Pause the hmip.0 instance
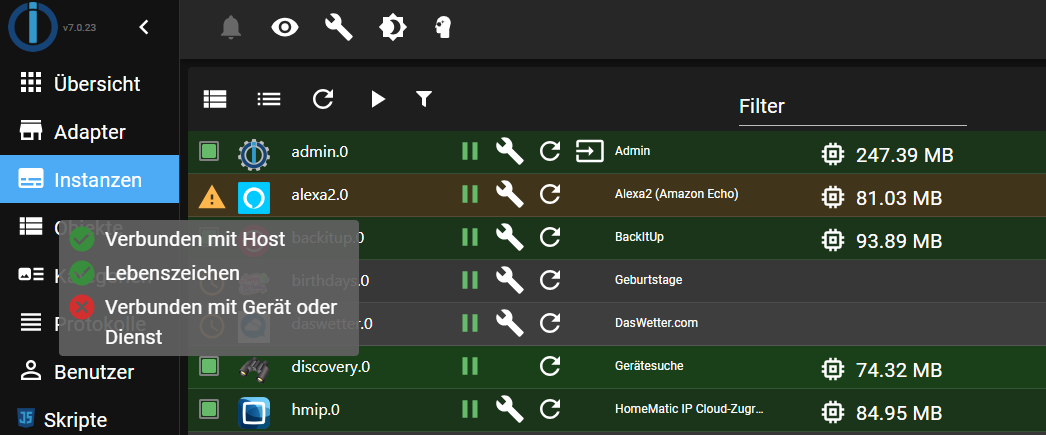The image size is (1046, 435). click(x=470, y=408)
